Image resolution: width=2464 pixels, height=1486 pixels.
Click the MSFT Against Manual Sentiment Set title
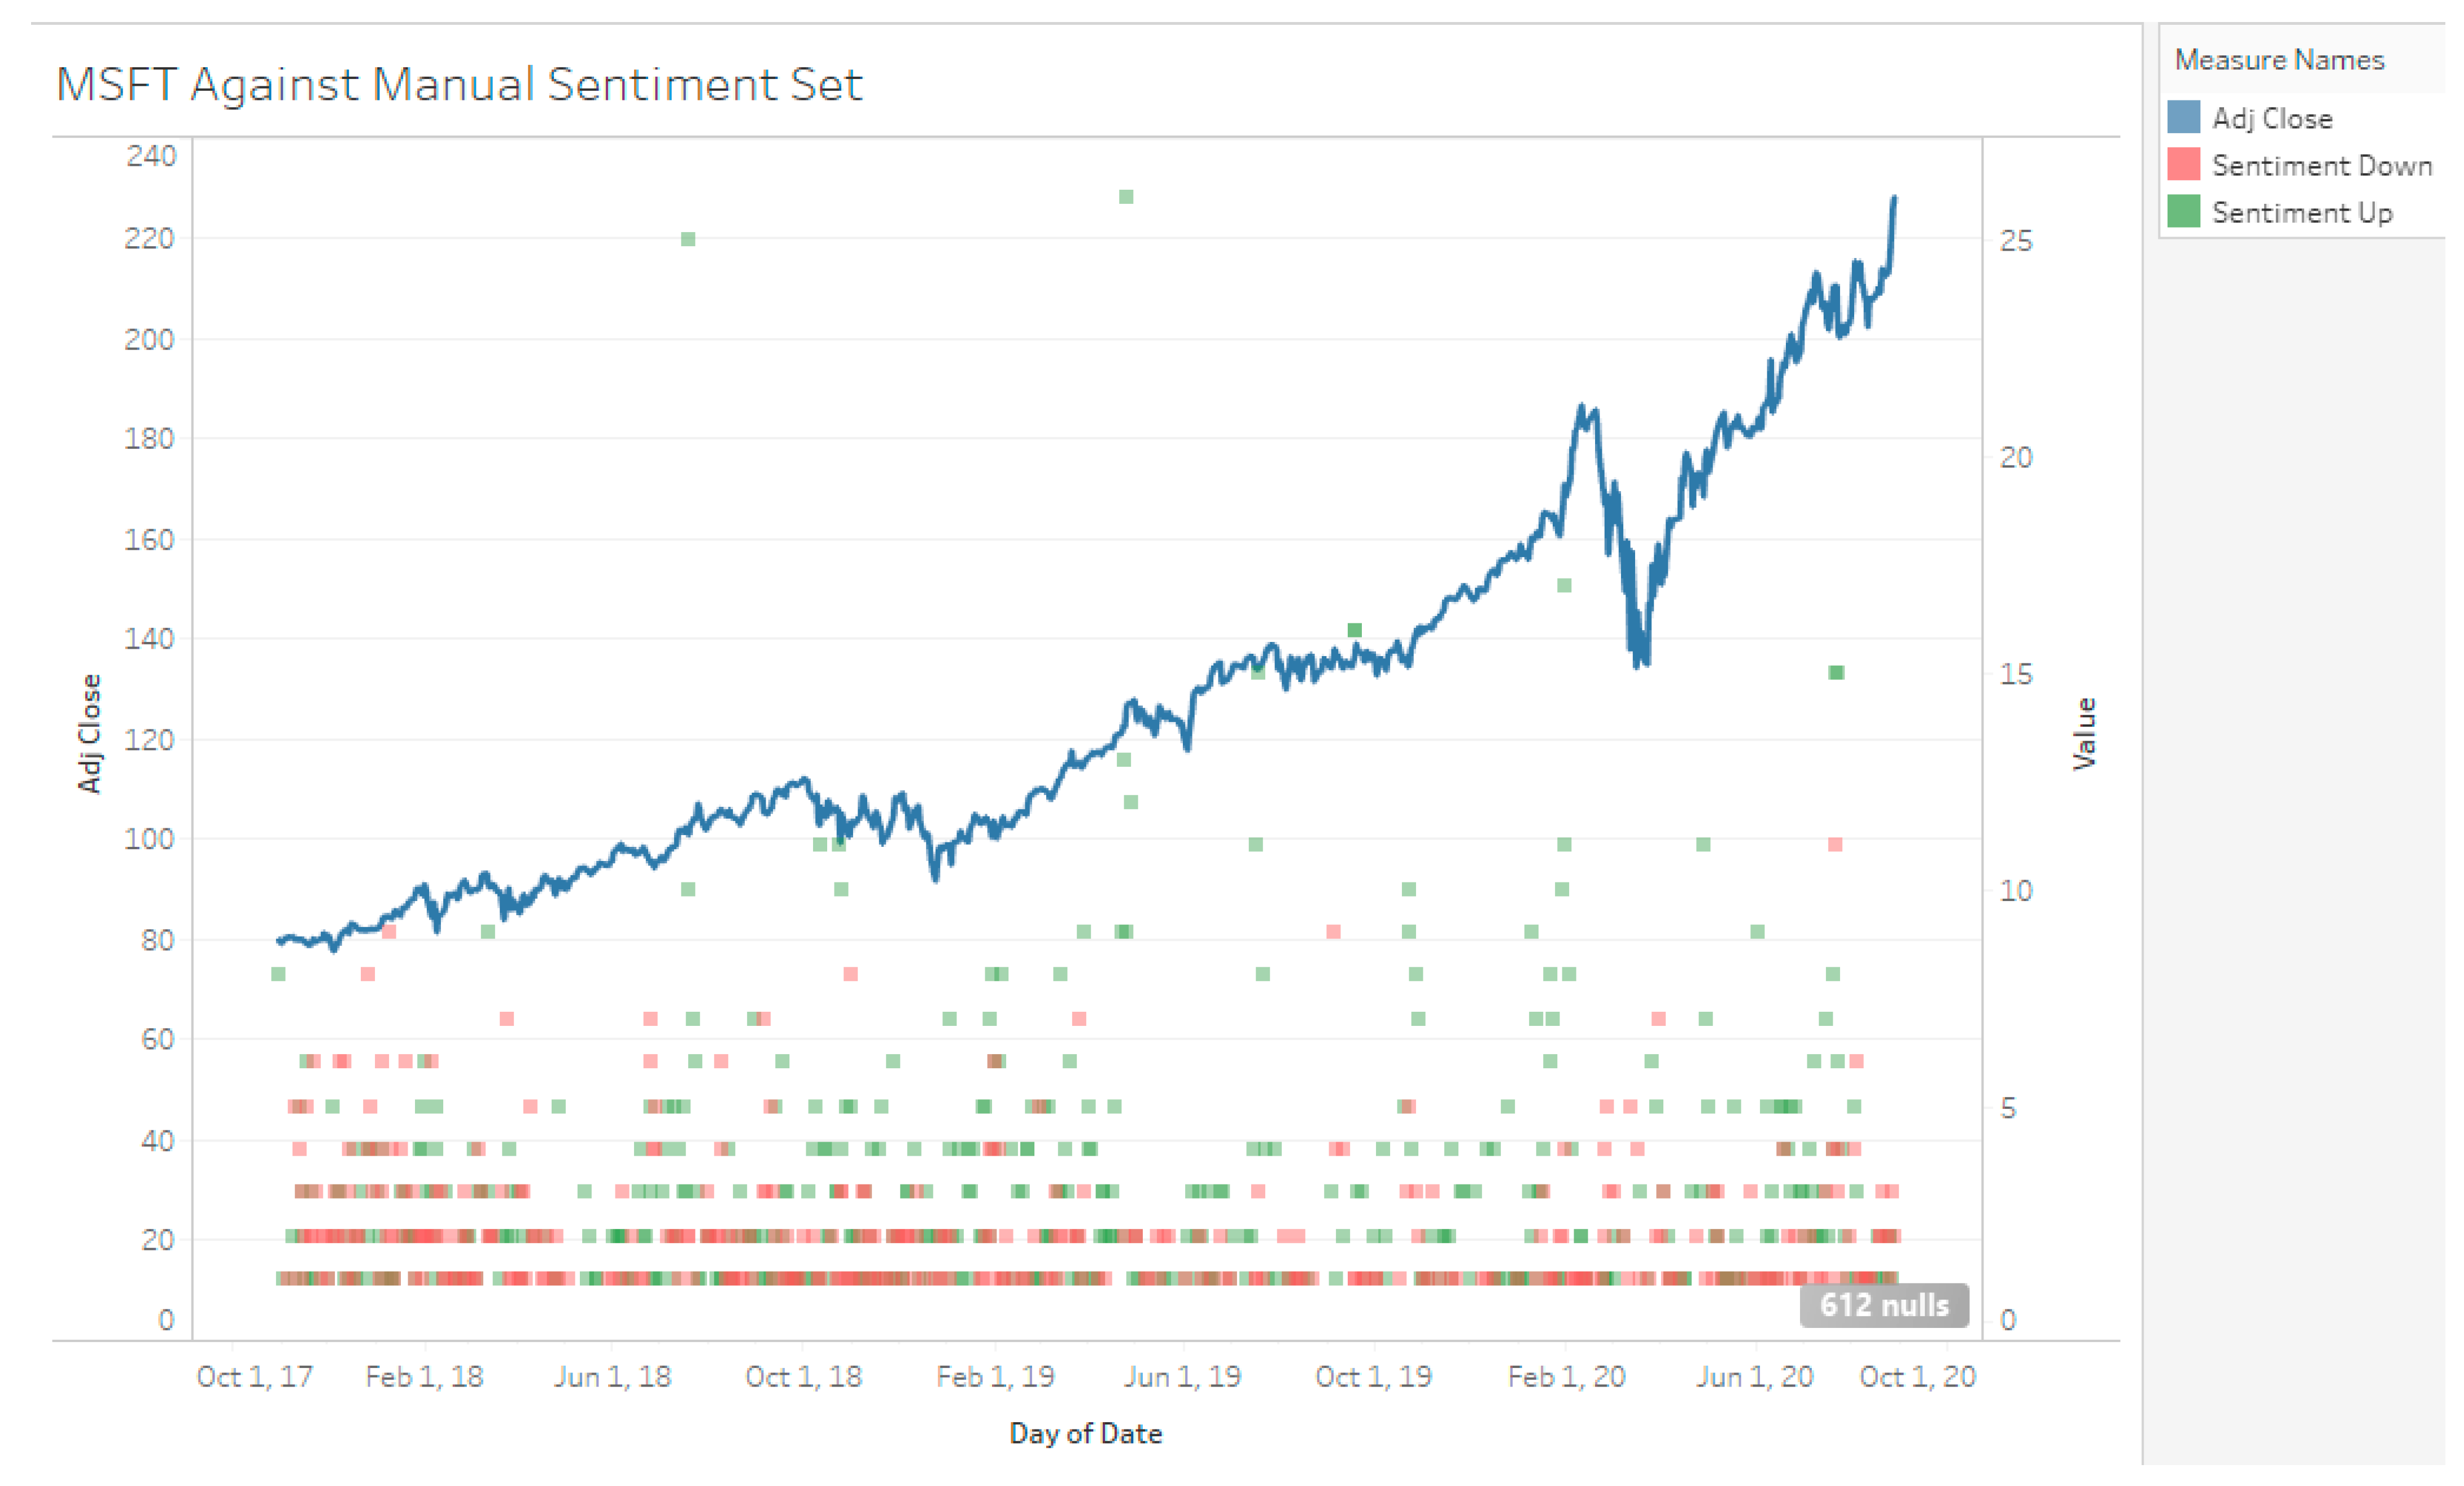459,84
